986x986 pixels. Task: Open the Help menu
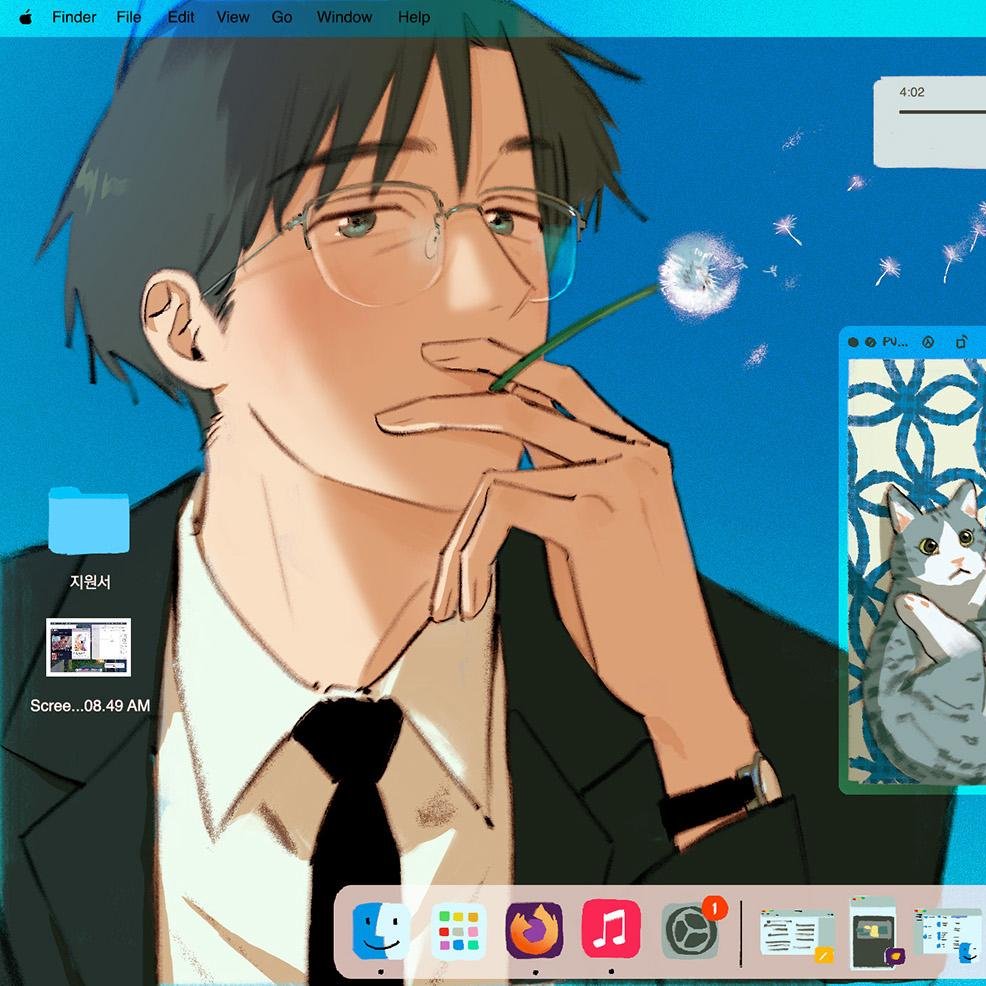(x=414, y=17)
